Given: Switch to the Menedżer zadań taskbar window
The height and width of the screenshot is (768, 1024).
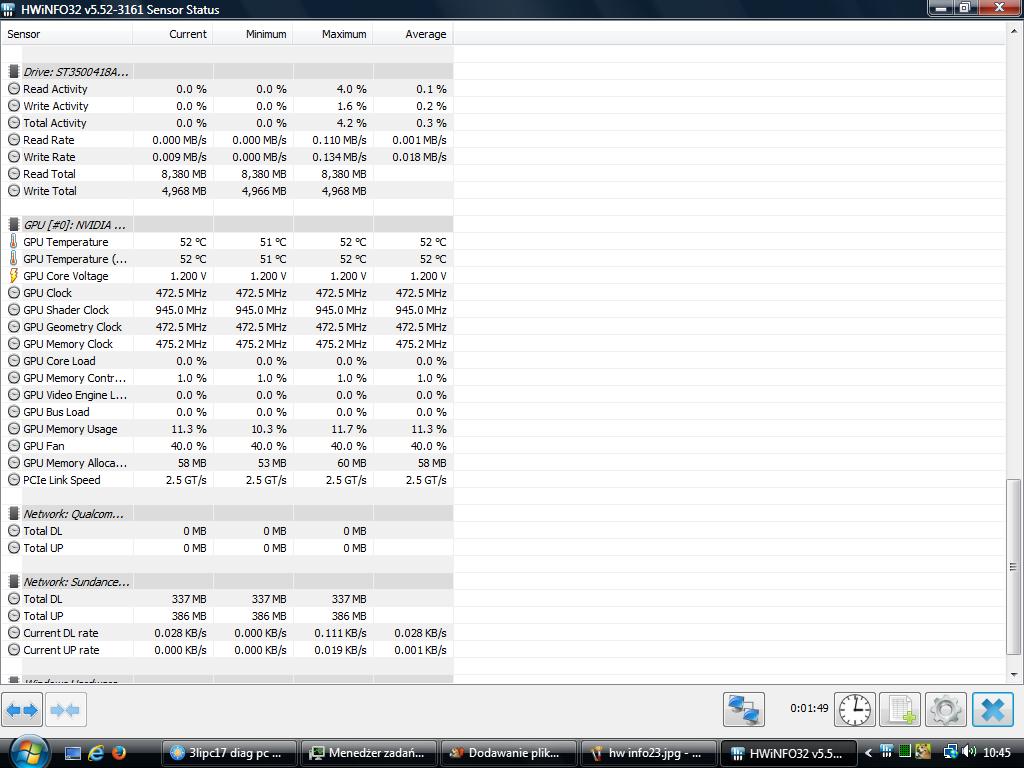Looking at the screenshot, I should point(370,753).
